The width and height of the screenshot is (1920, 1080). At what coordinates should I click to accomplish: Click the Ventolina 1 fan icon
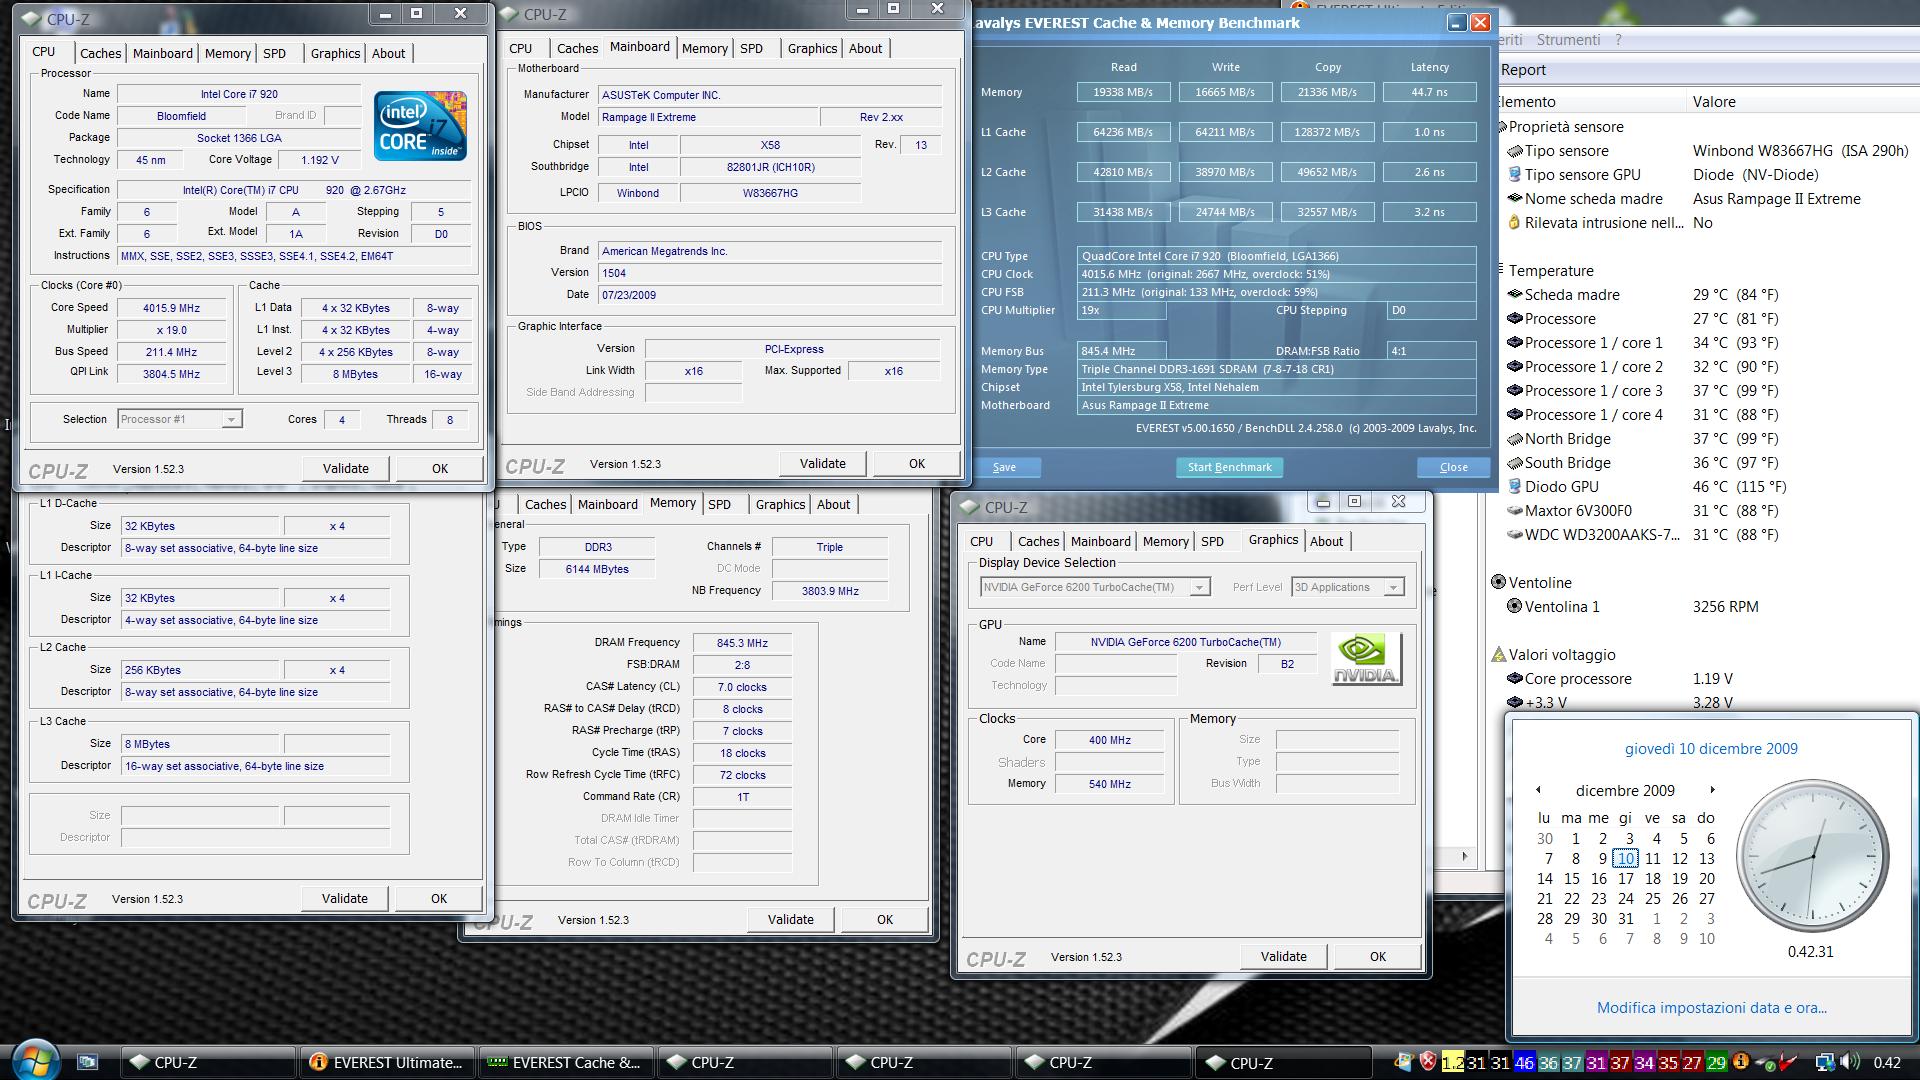click(1515, 607)
